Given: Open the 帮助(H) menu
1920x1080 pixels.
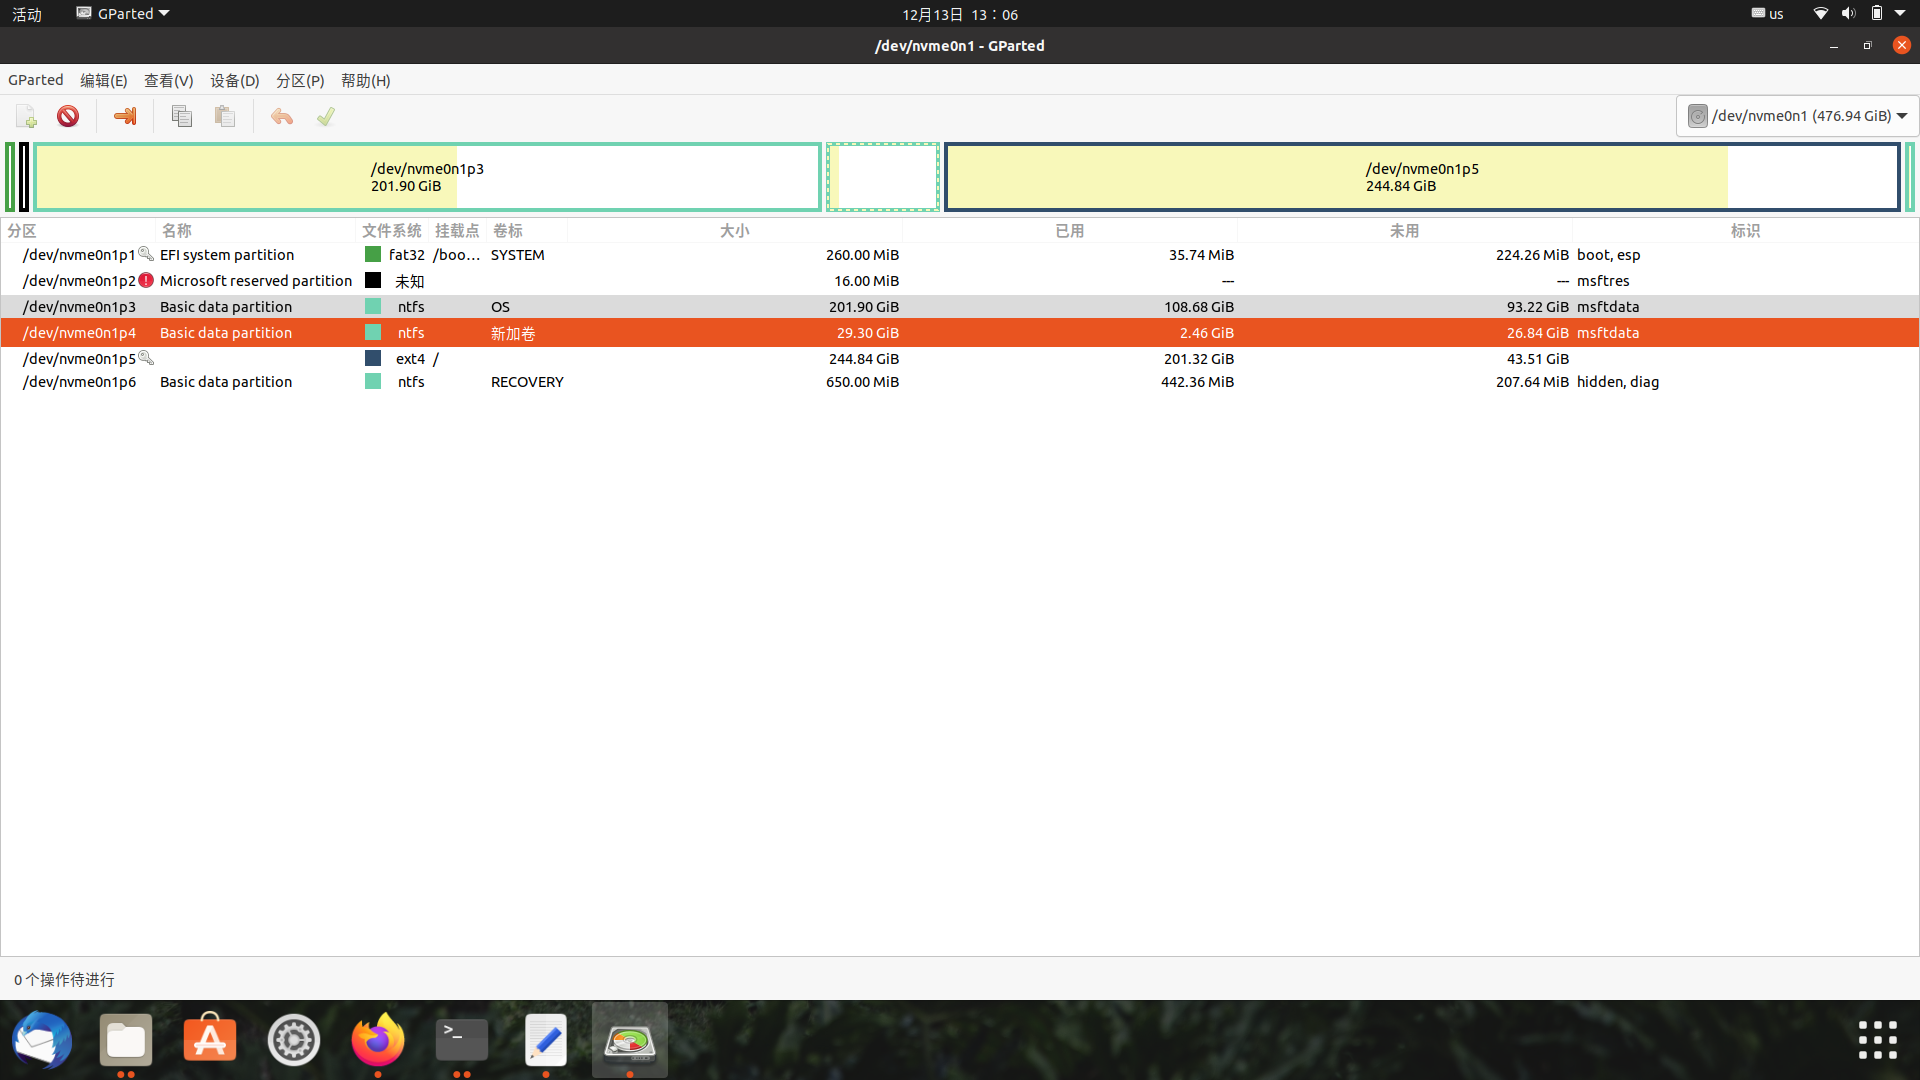Looking at the screenshot, I should [364, 80].
